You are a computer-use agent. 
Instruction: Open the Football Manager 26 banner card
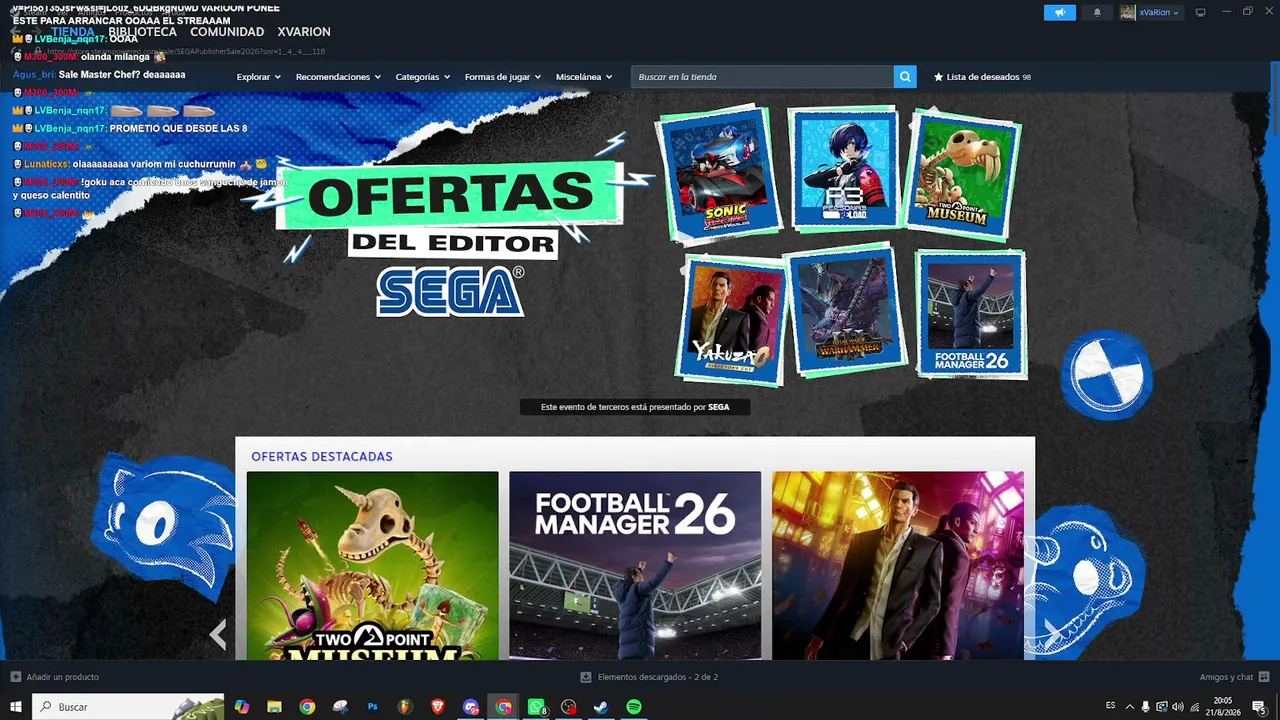971,314
